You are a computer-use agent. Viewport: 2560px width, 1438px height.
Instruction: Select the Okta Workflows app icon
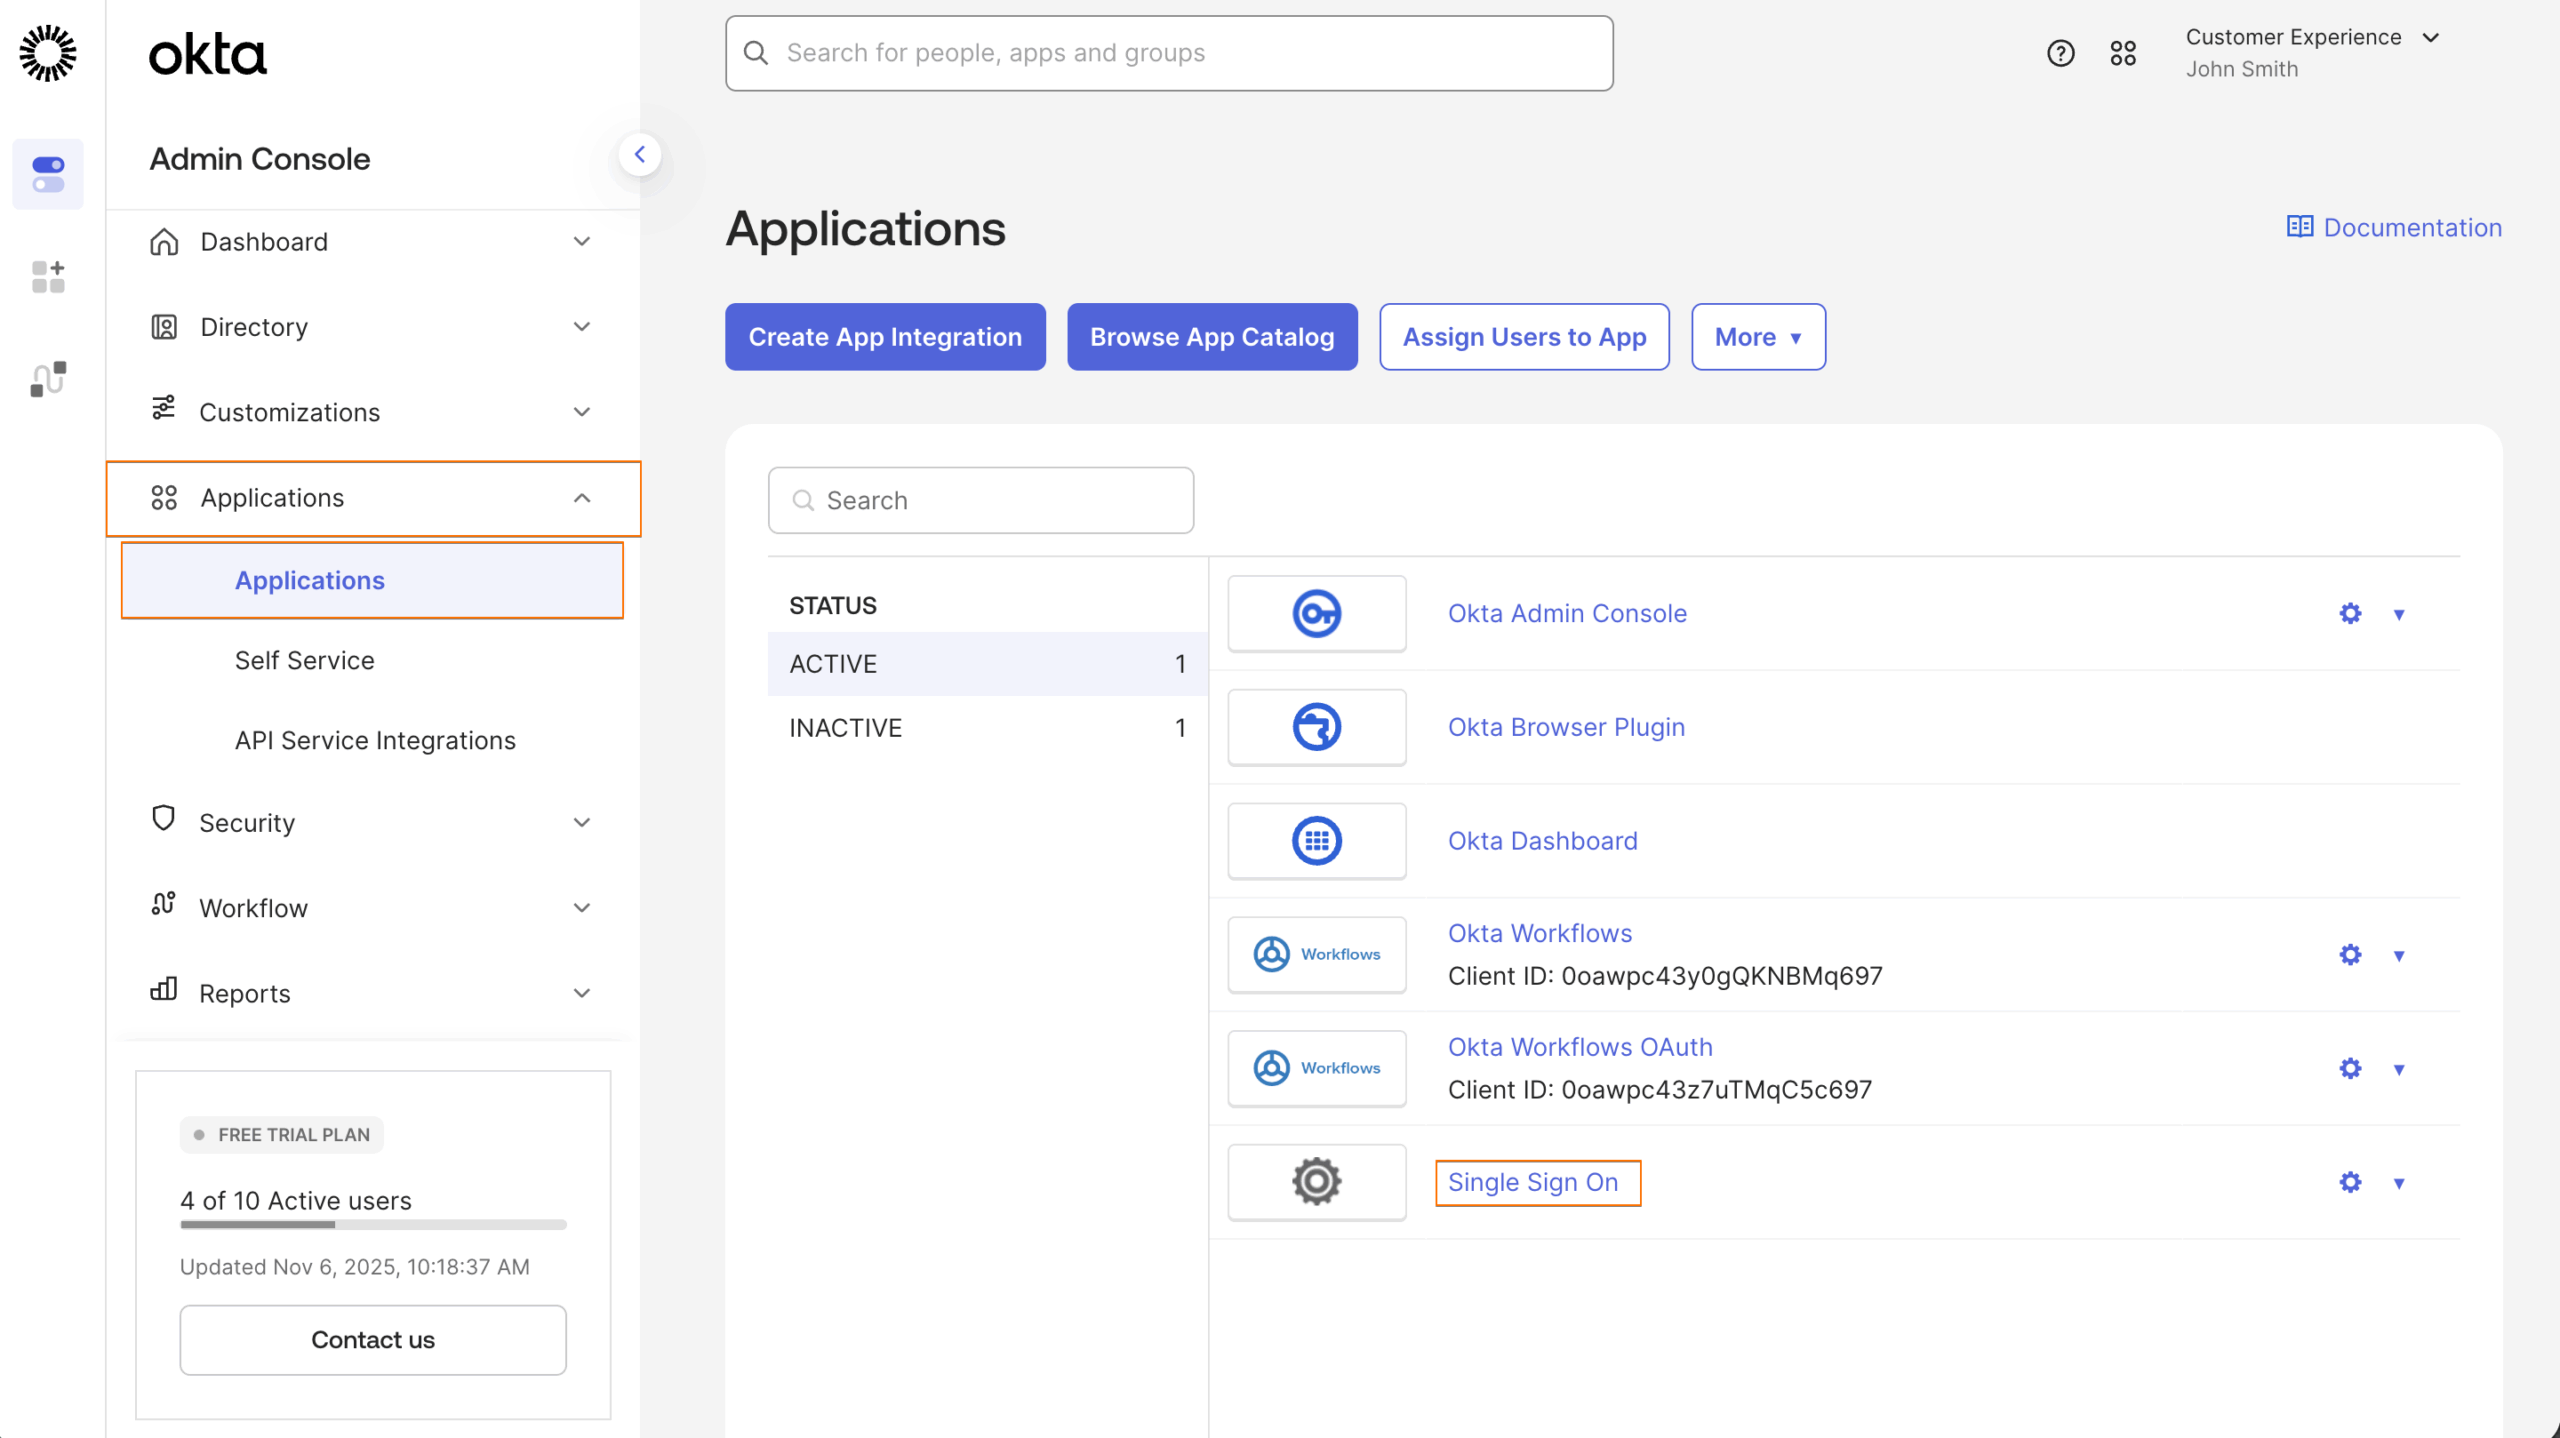tap(1316, 954)
